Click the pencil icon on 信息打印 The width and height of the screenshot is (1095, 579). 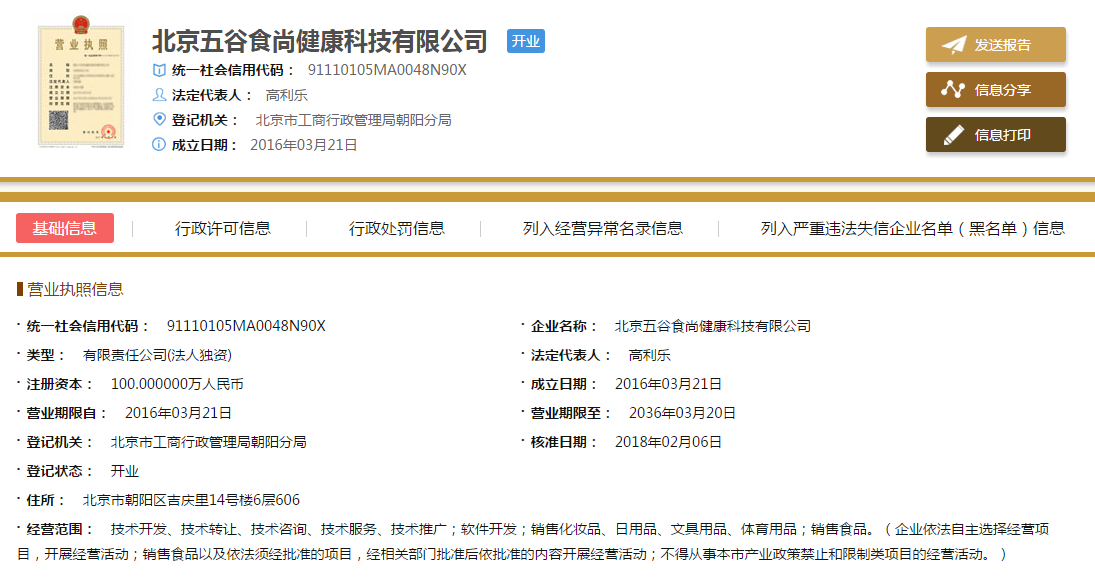pos(953,135)
